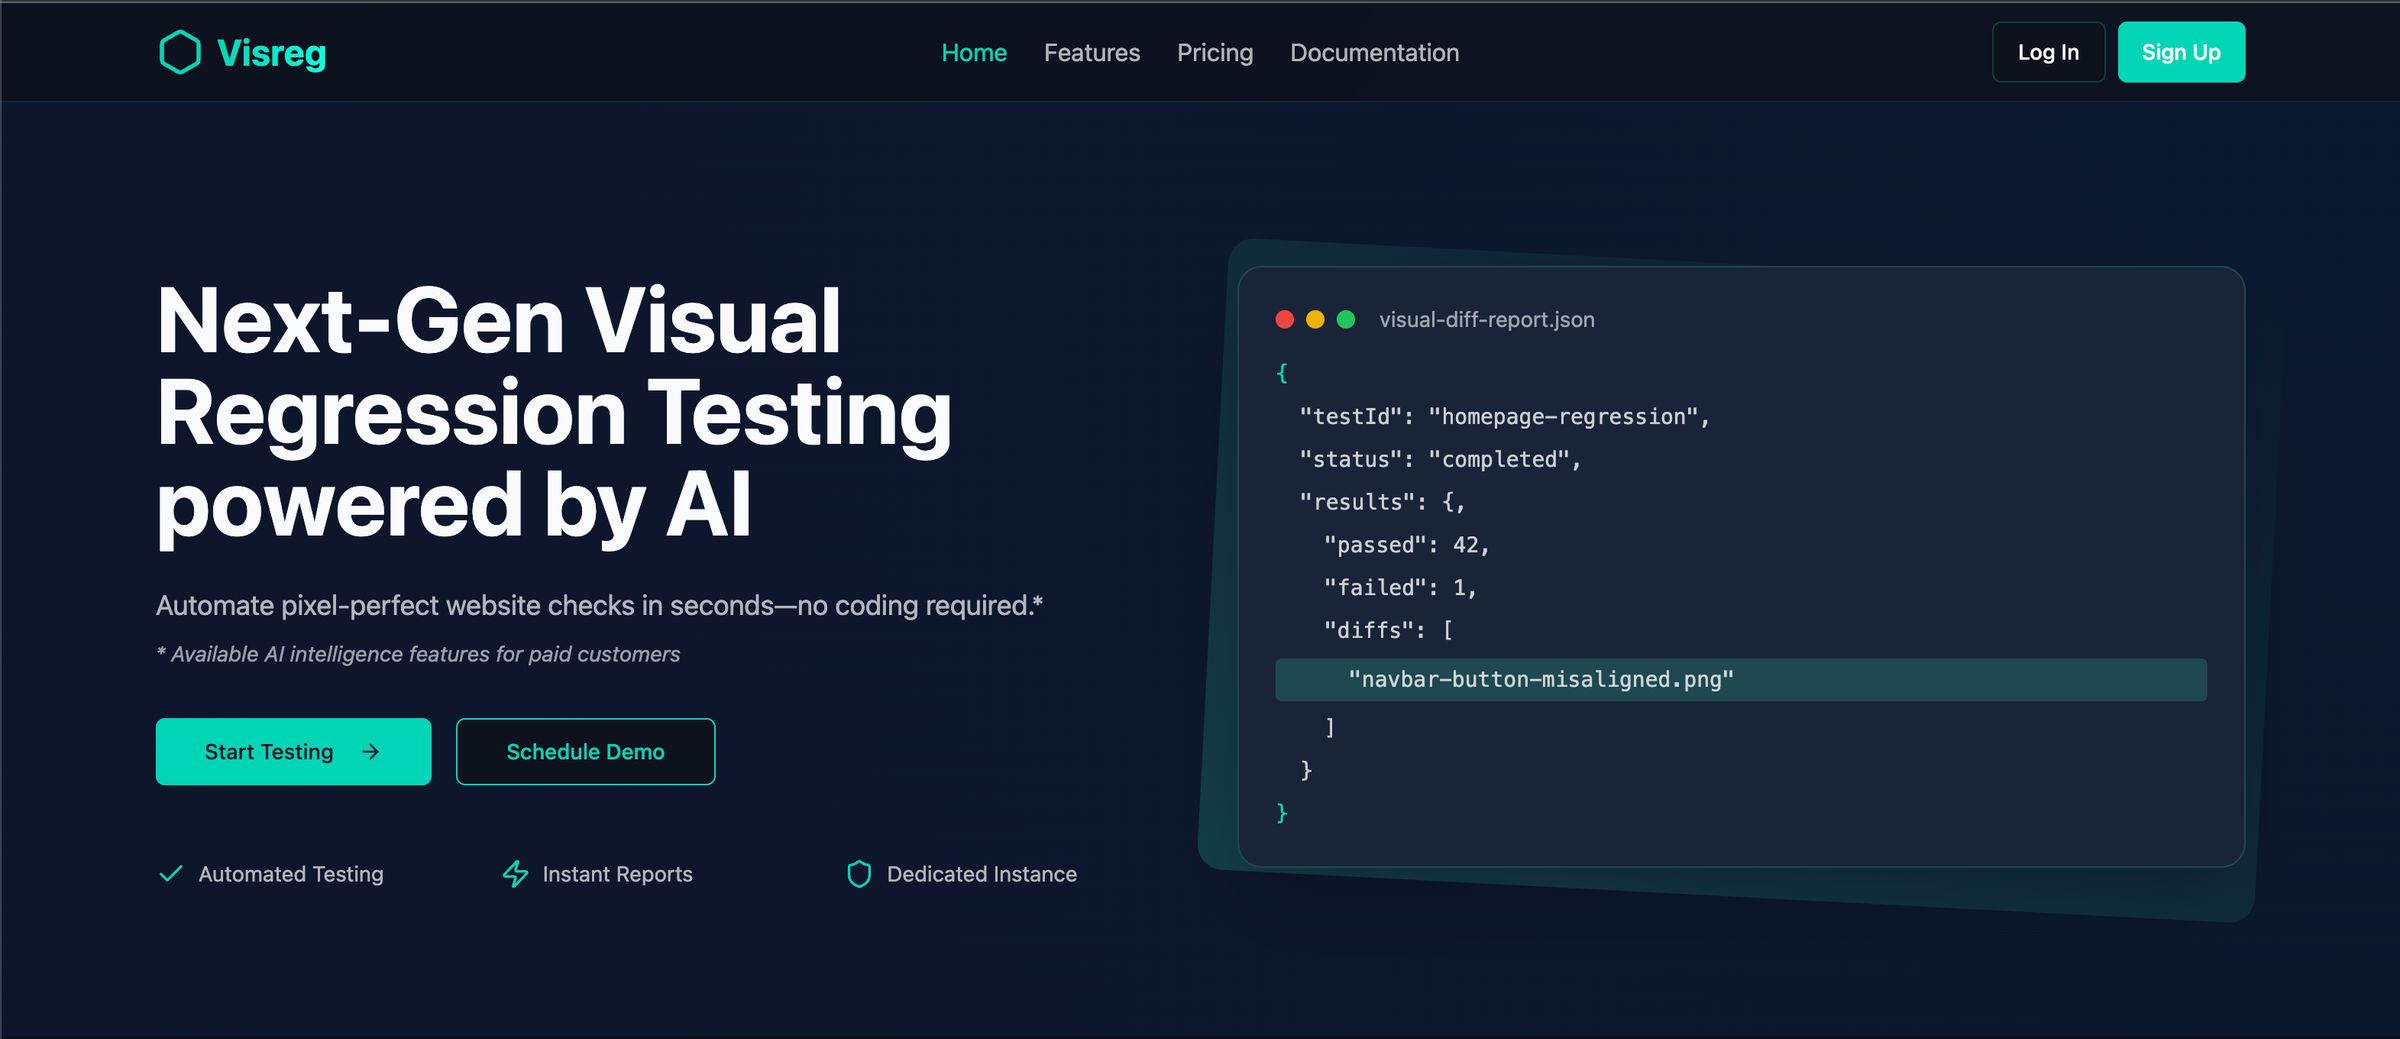Open the Features navigation item
2400x1039 pixels.
tap(1092, 52)
